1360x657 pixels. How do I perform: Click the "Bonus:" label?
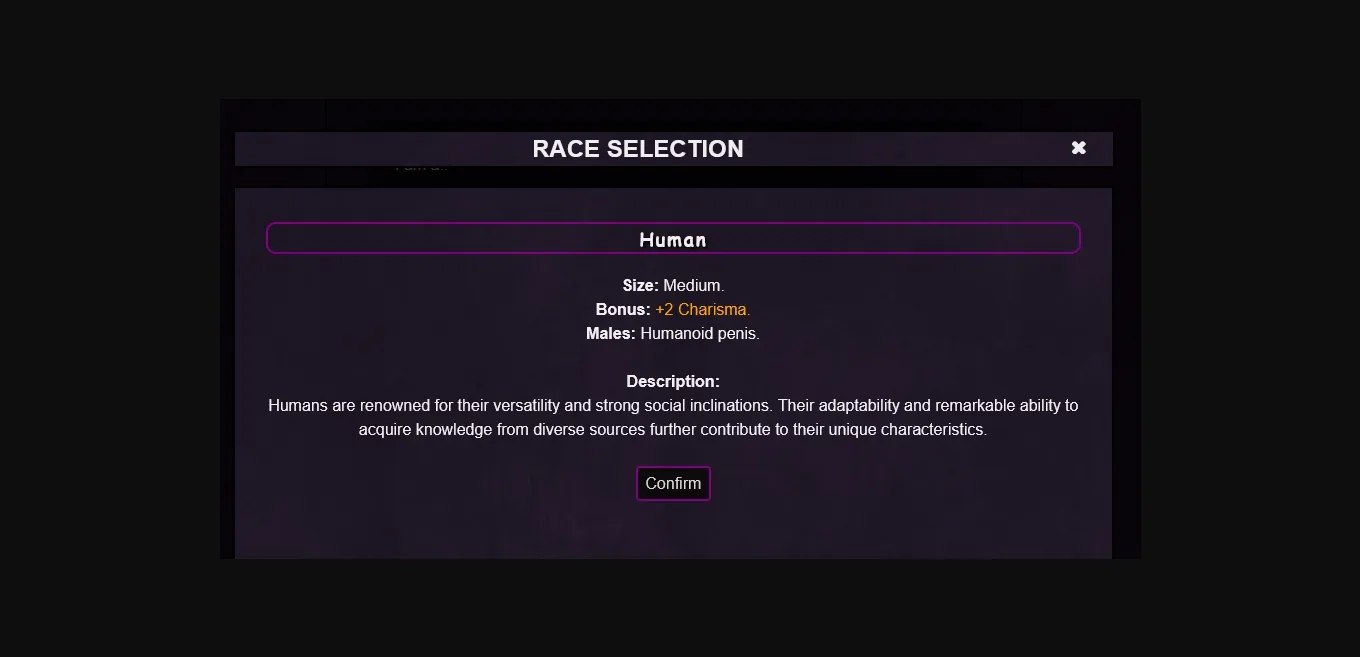click(x=622, y=310)
